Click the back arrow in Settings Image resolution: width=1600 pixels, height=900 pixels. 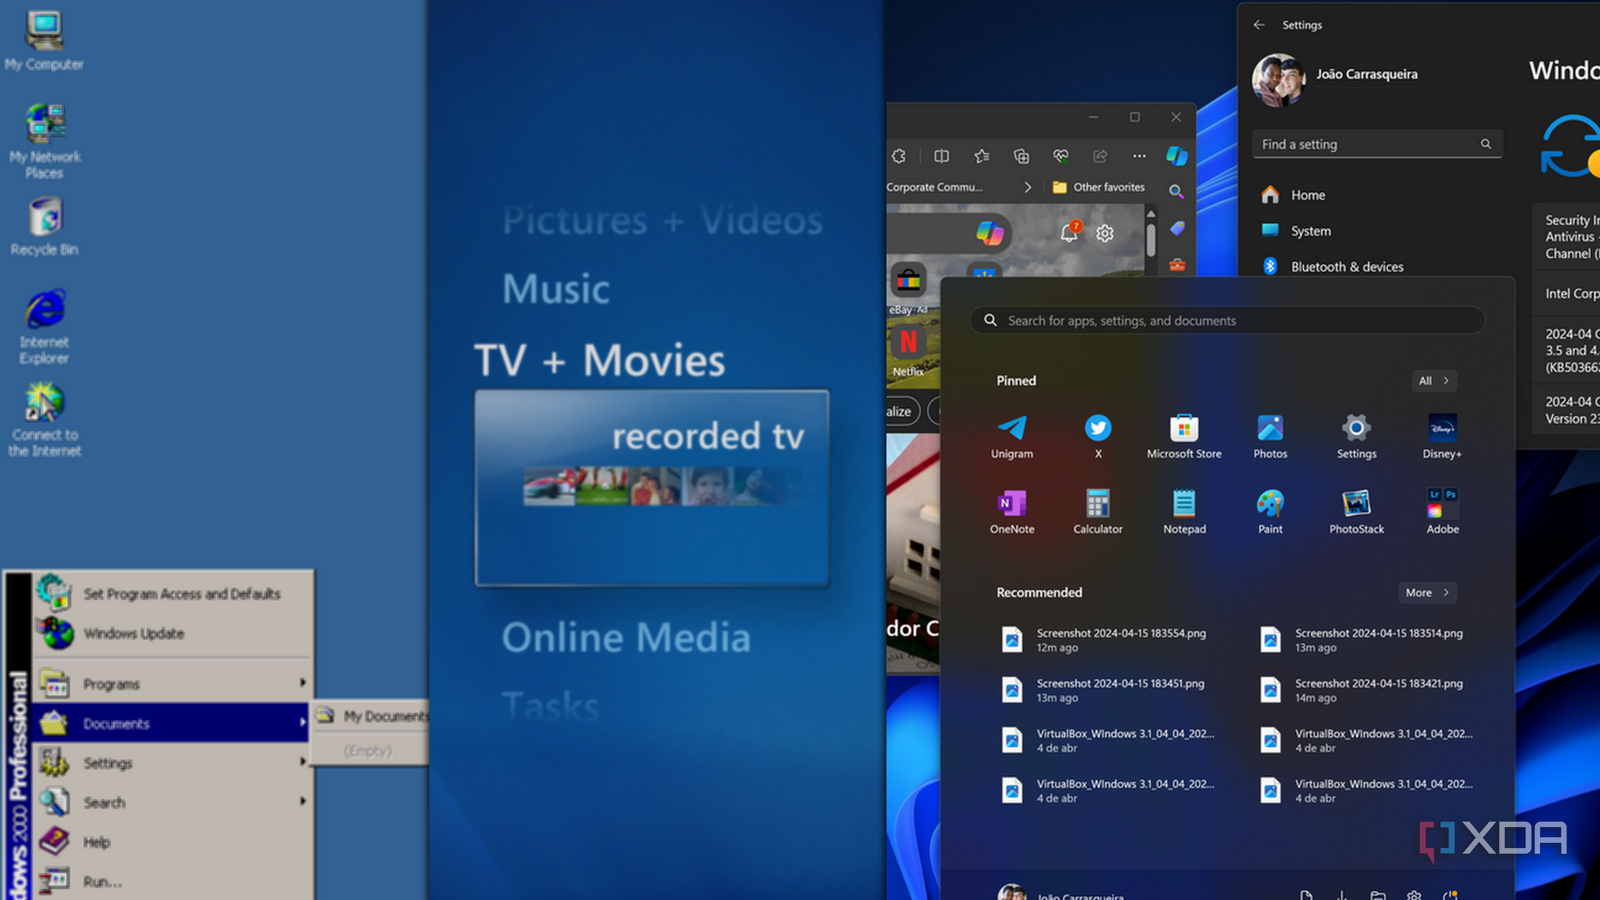coord(1259,24)
